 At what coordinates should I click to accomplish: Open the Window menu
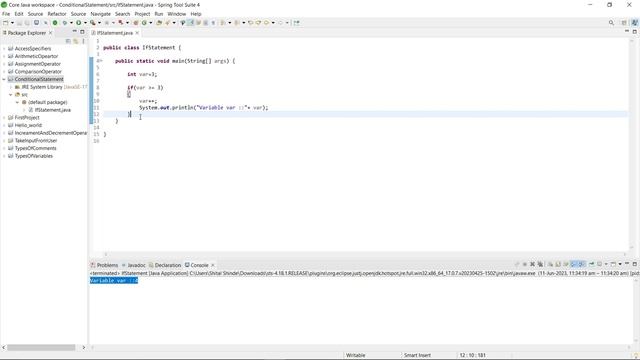click(x=176, y=14)
